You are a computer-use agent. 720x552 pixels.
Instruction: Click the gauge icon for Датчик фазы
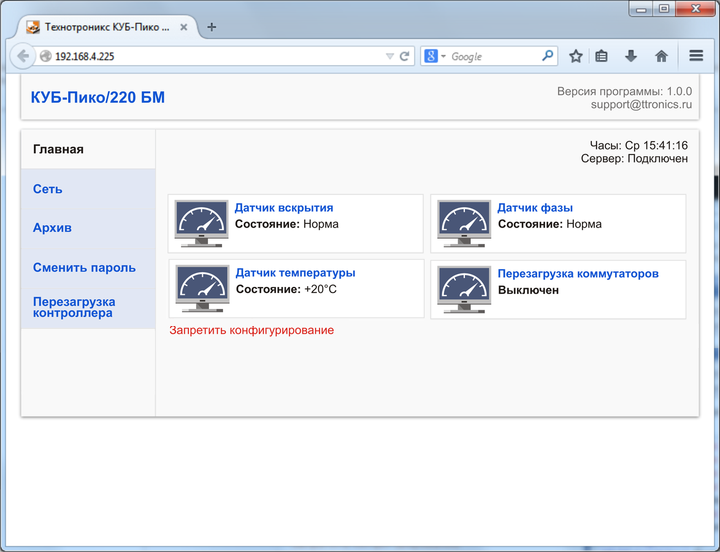[465, 223]
